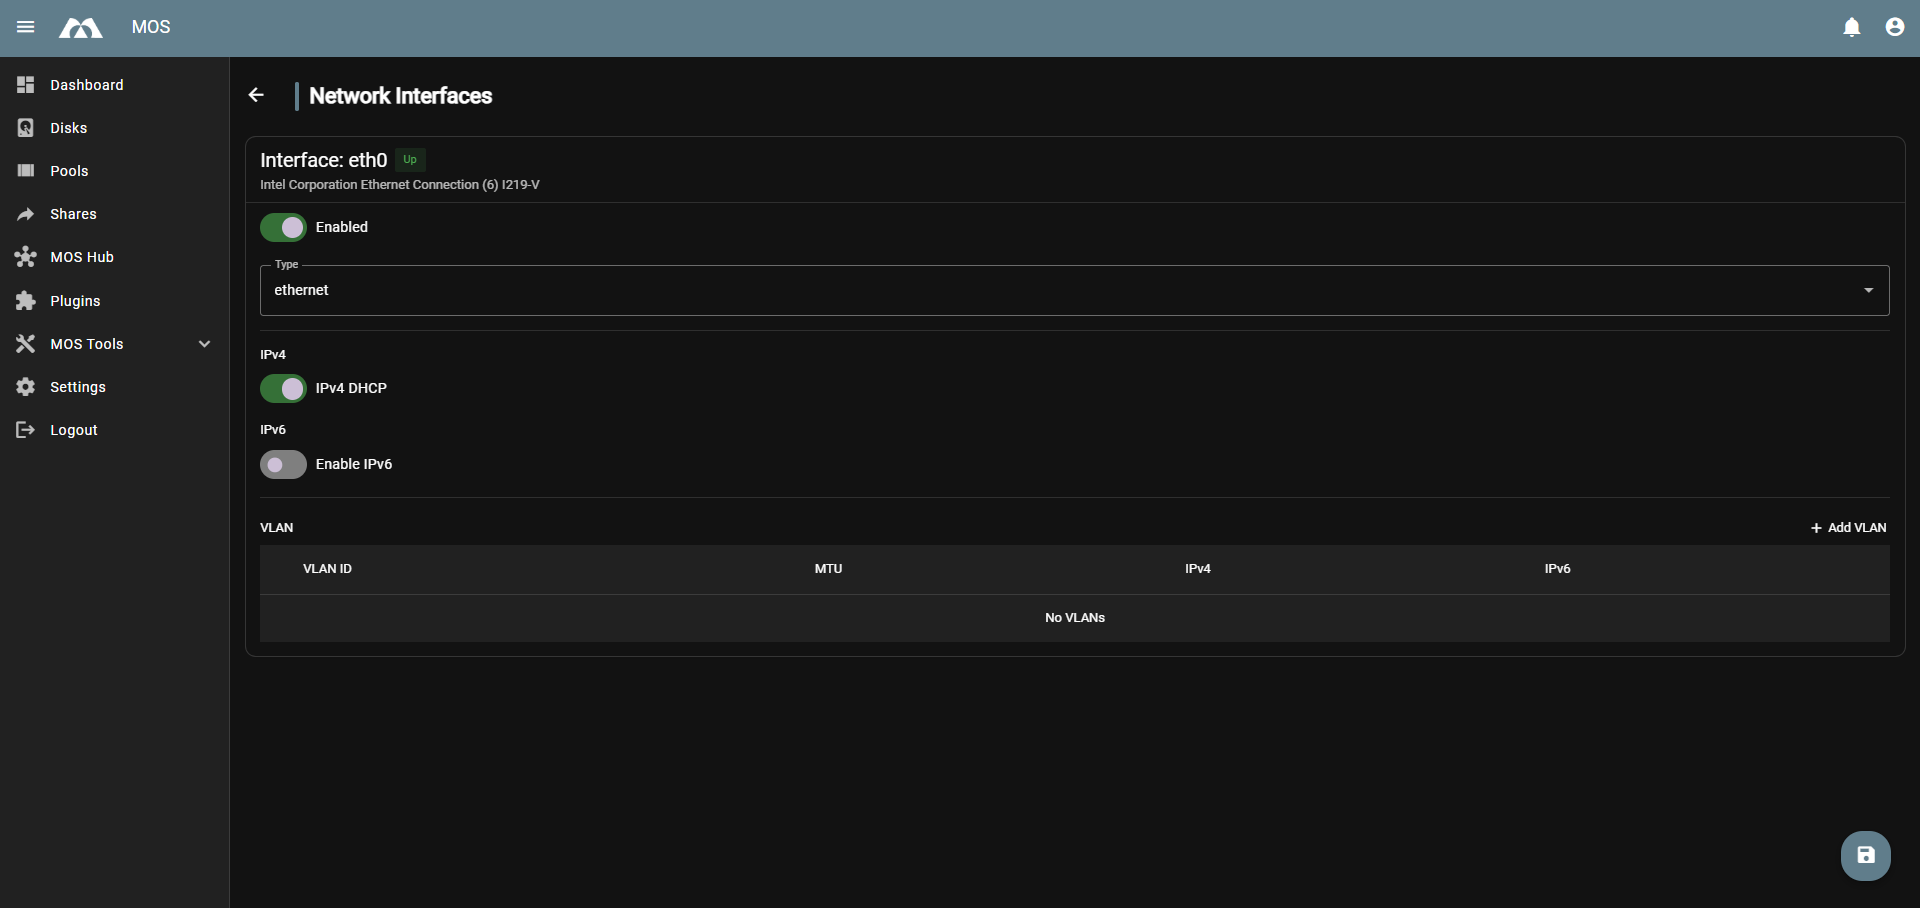Turn off IPv4 DHCP switch
Screen dimensions: 1920x908
point(283,389)
